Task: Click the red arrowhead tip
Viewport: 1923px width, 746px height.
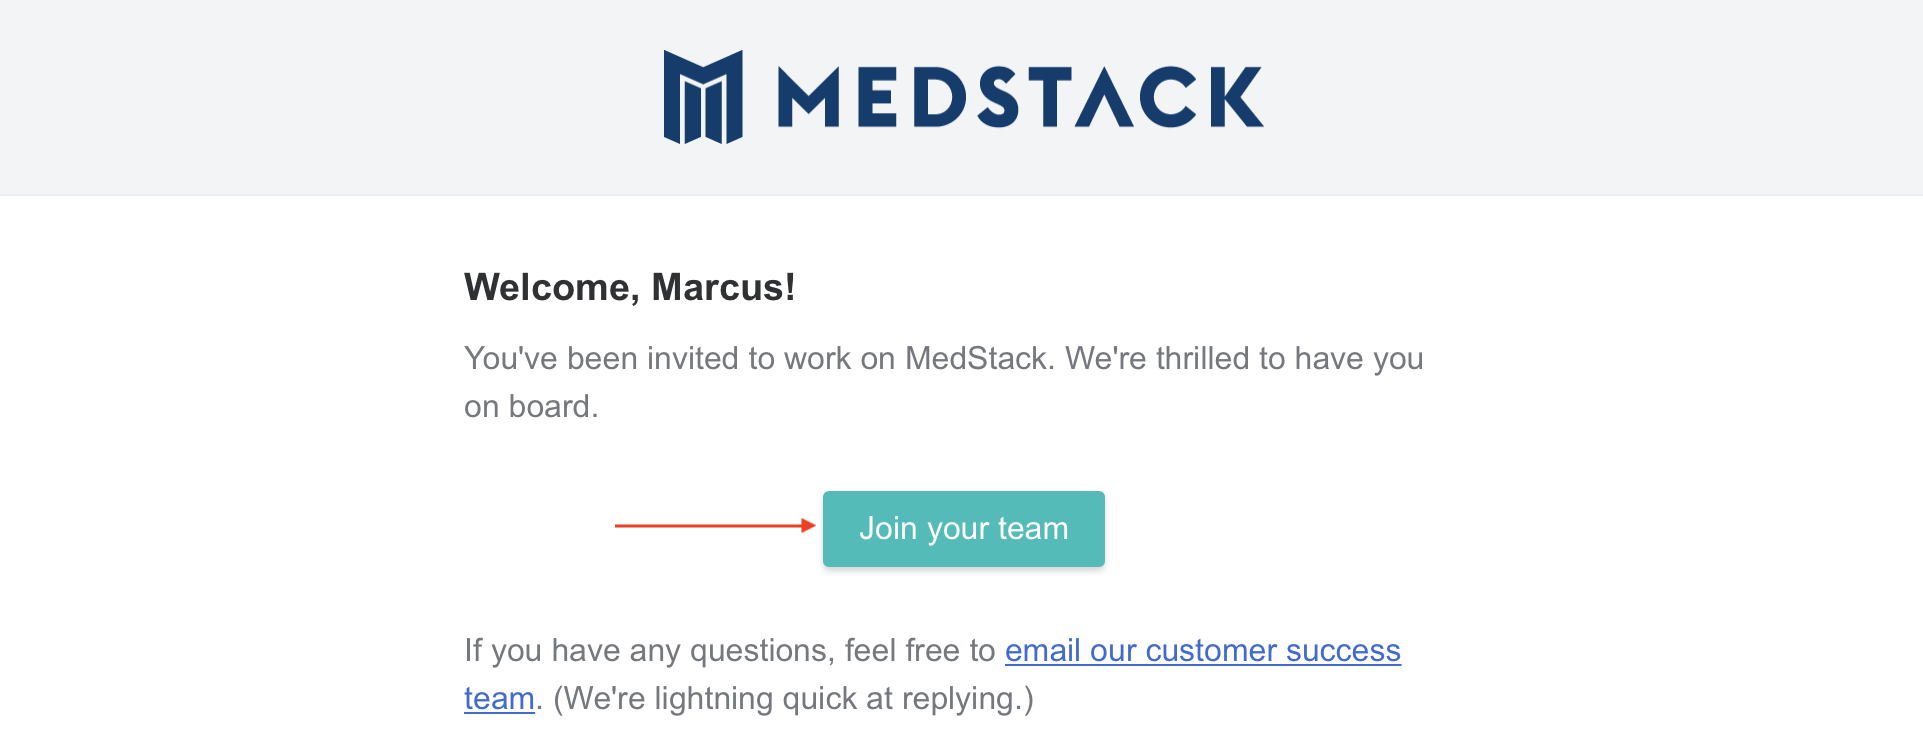Action: (x=809, y=526)
